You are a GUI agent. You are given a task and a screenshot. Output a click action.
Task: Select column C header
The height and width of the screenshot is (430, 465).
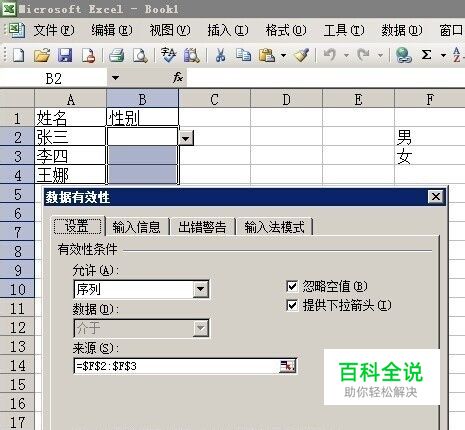(x=214, y=99)
